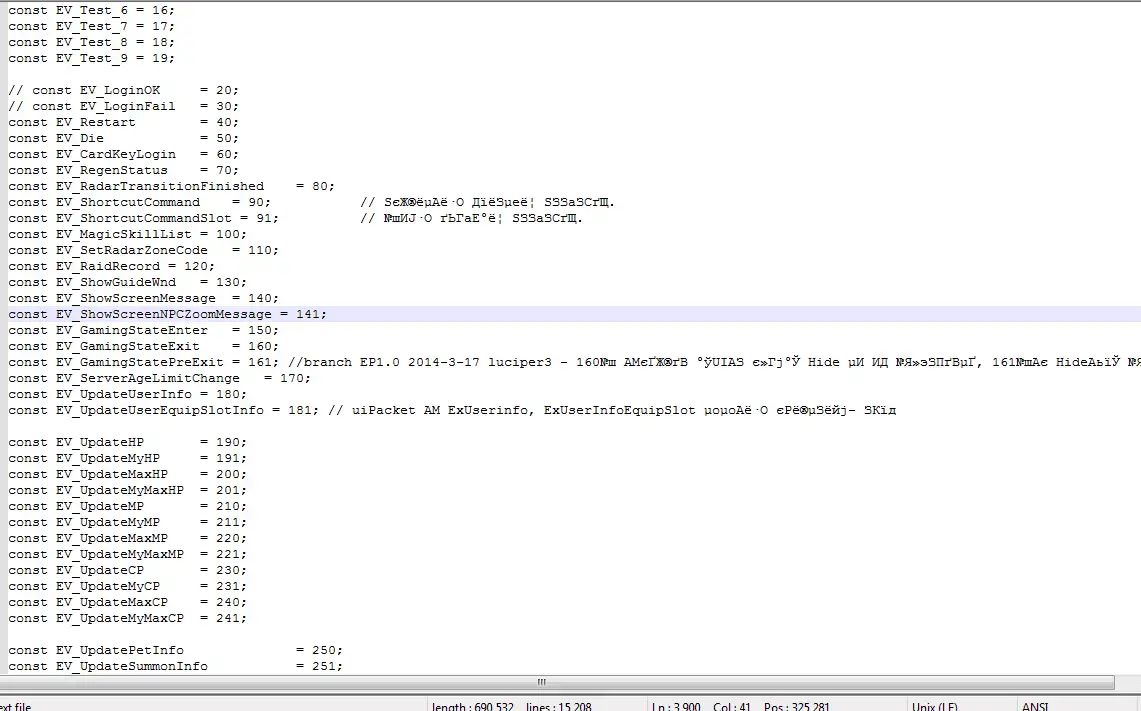
Task: Place cursor on EV_Restart = 40 line
Action: (123, 122)
